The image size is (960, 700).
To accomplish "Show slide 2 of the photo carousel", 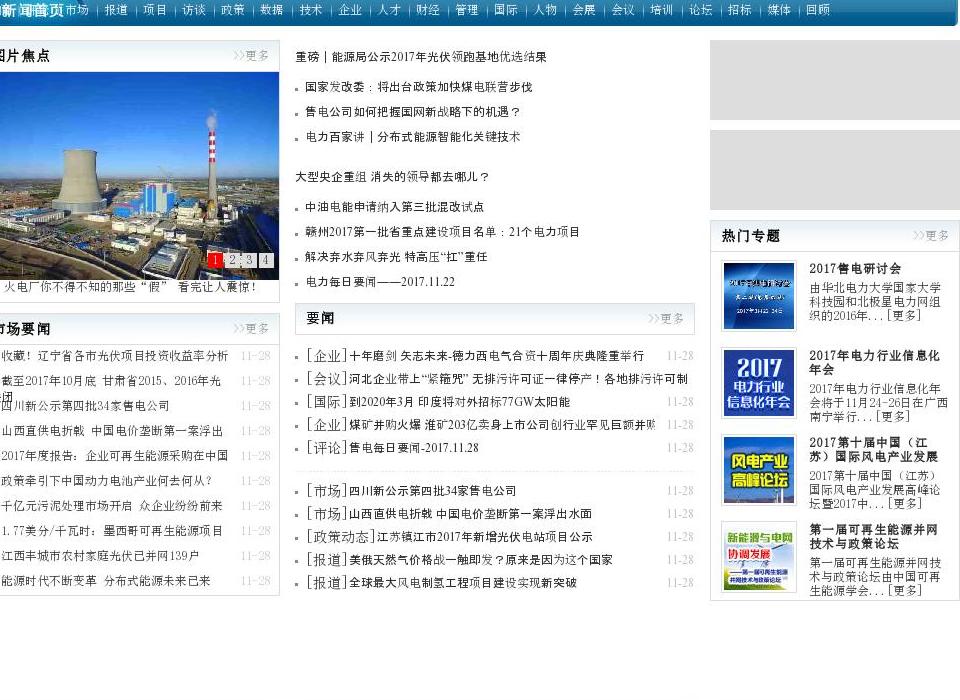I will 232,260.
